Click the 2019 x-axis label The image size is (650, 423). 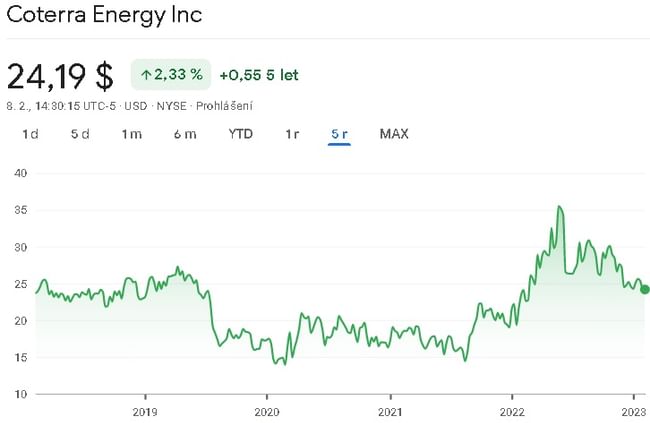tap(145, 411)
